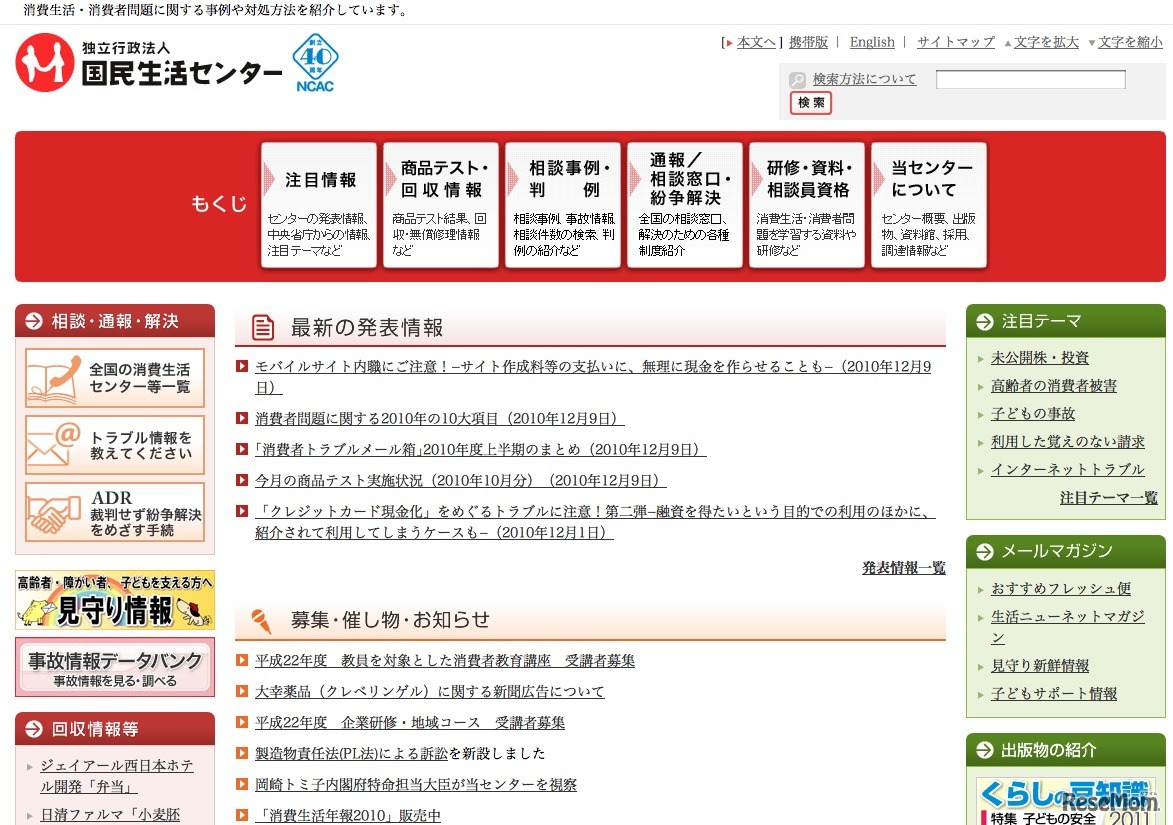Open the 高齢者の消費者被害 theme link
This screenshot has width=1173, height=825.
click(x=1053, y=386)
